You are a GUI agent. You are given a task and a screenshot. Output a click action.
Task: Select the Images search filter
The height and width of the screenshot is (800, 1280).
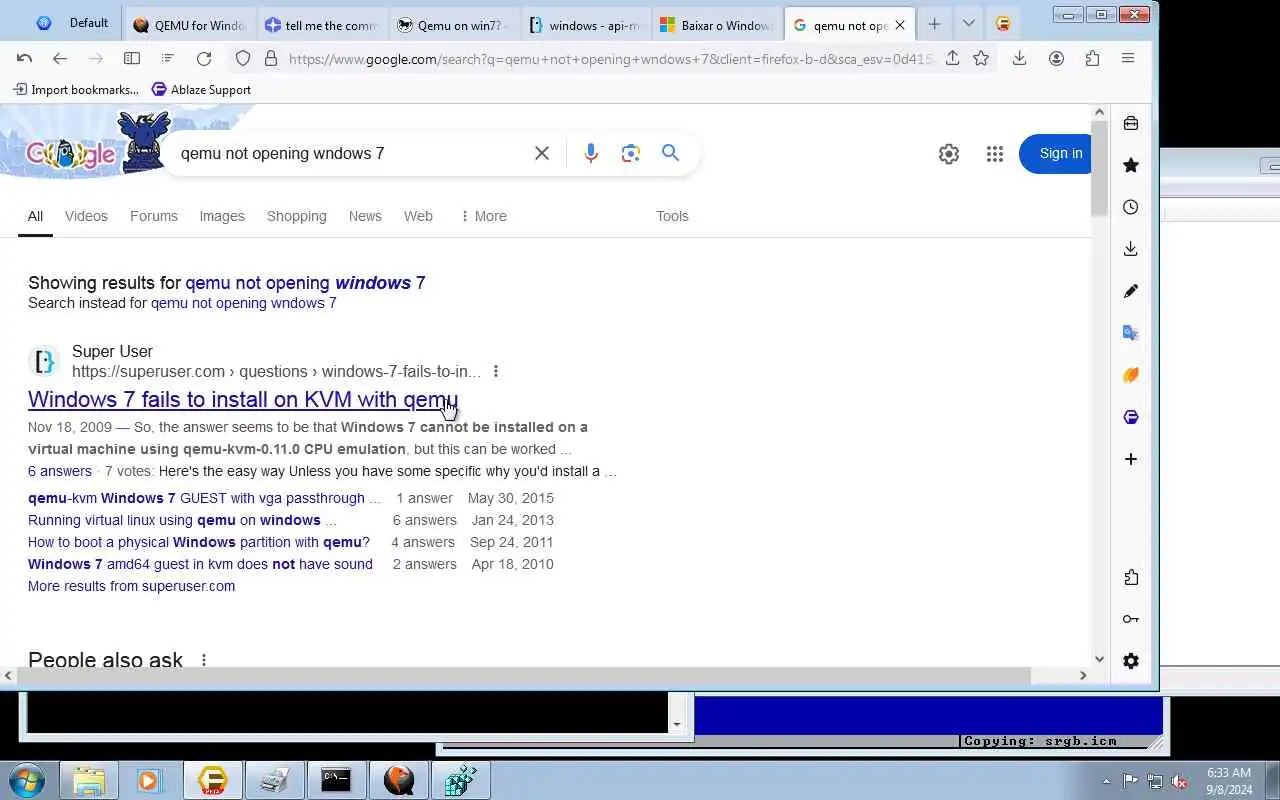pos(222,216)
